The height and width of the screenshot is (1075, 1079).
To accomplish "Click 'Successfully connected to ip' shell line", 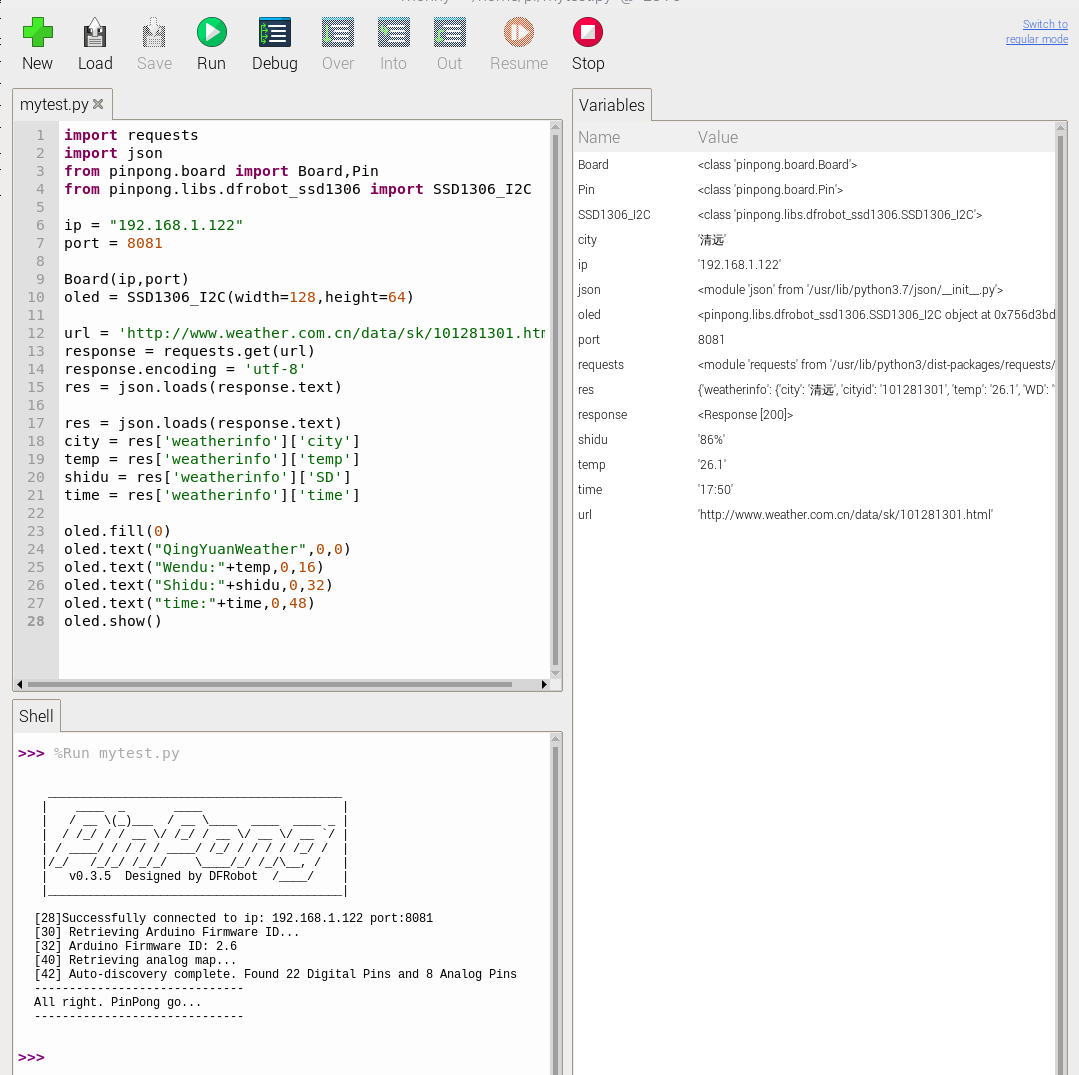I will pyautogui.click(x=233, y=918).
